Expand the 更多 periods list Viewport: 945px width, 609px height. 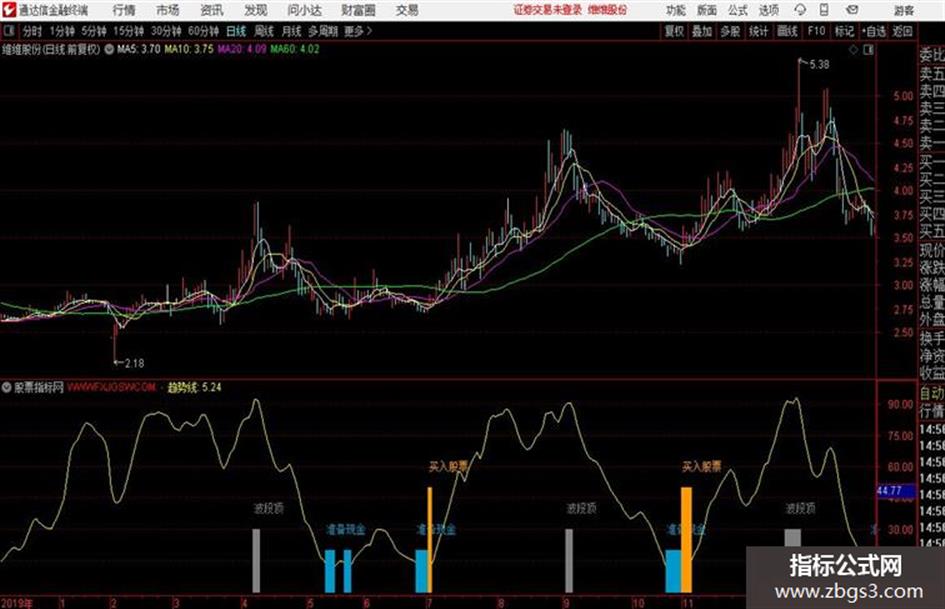[358, 31]
